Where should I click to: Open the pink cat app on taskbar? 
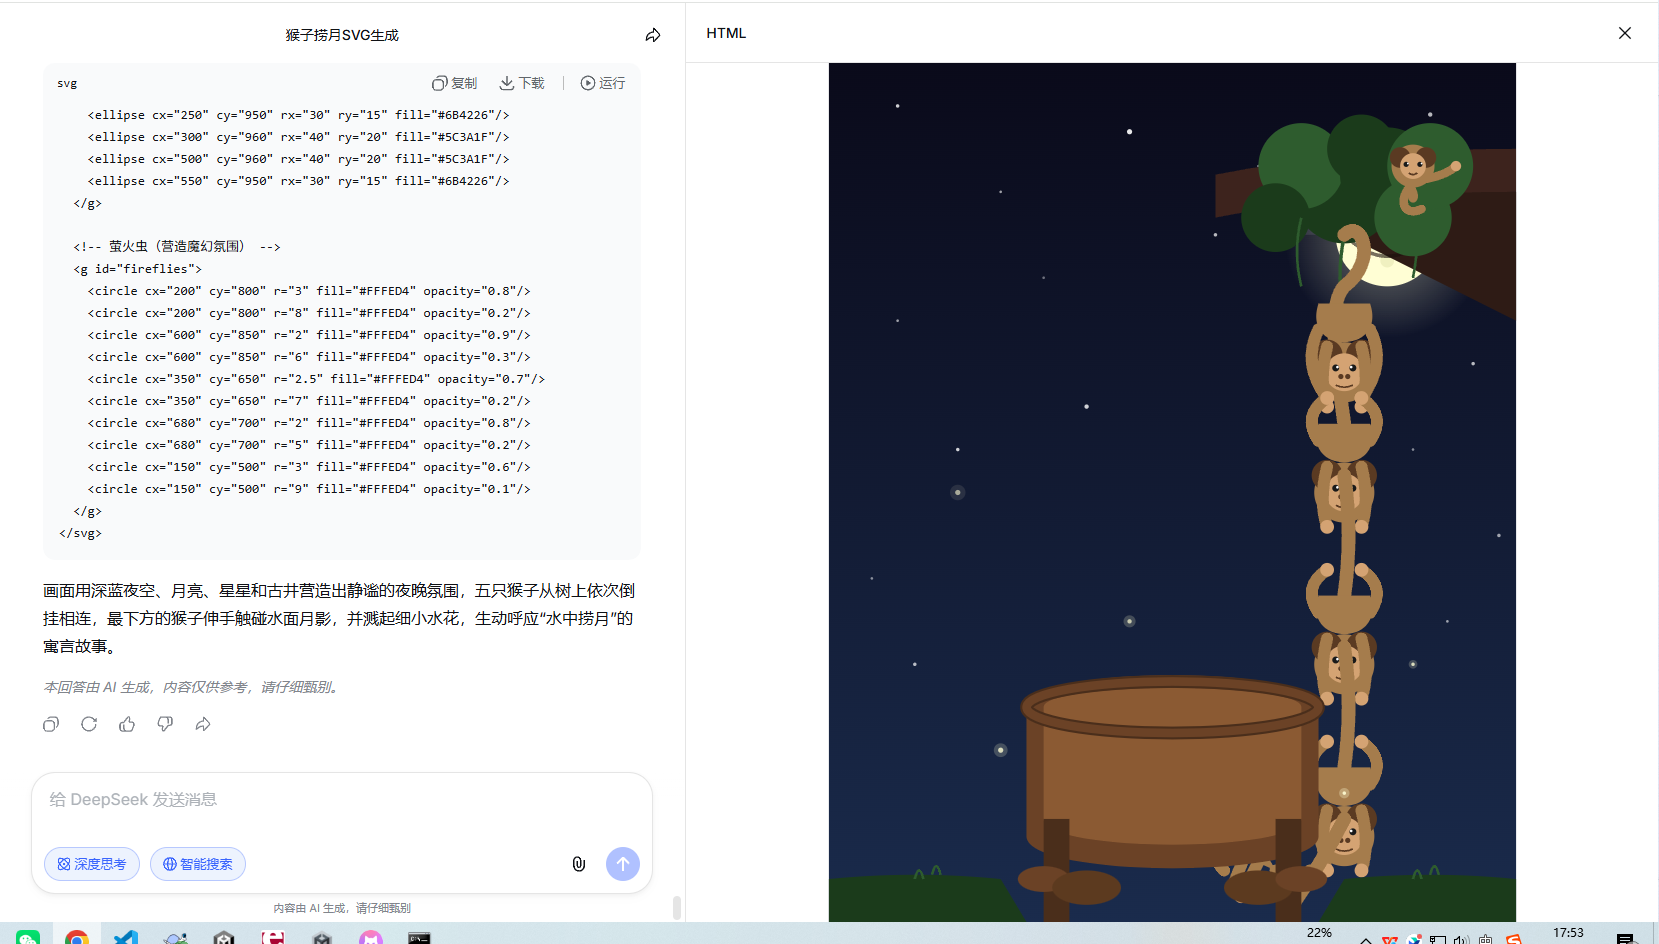coord(371,937)
